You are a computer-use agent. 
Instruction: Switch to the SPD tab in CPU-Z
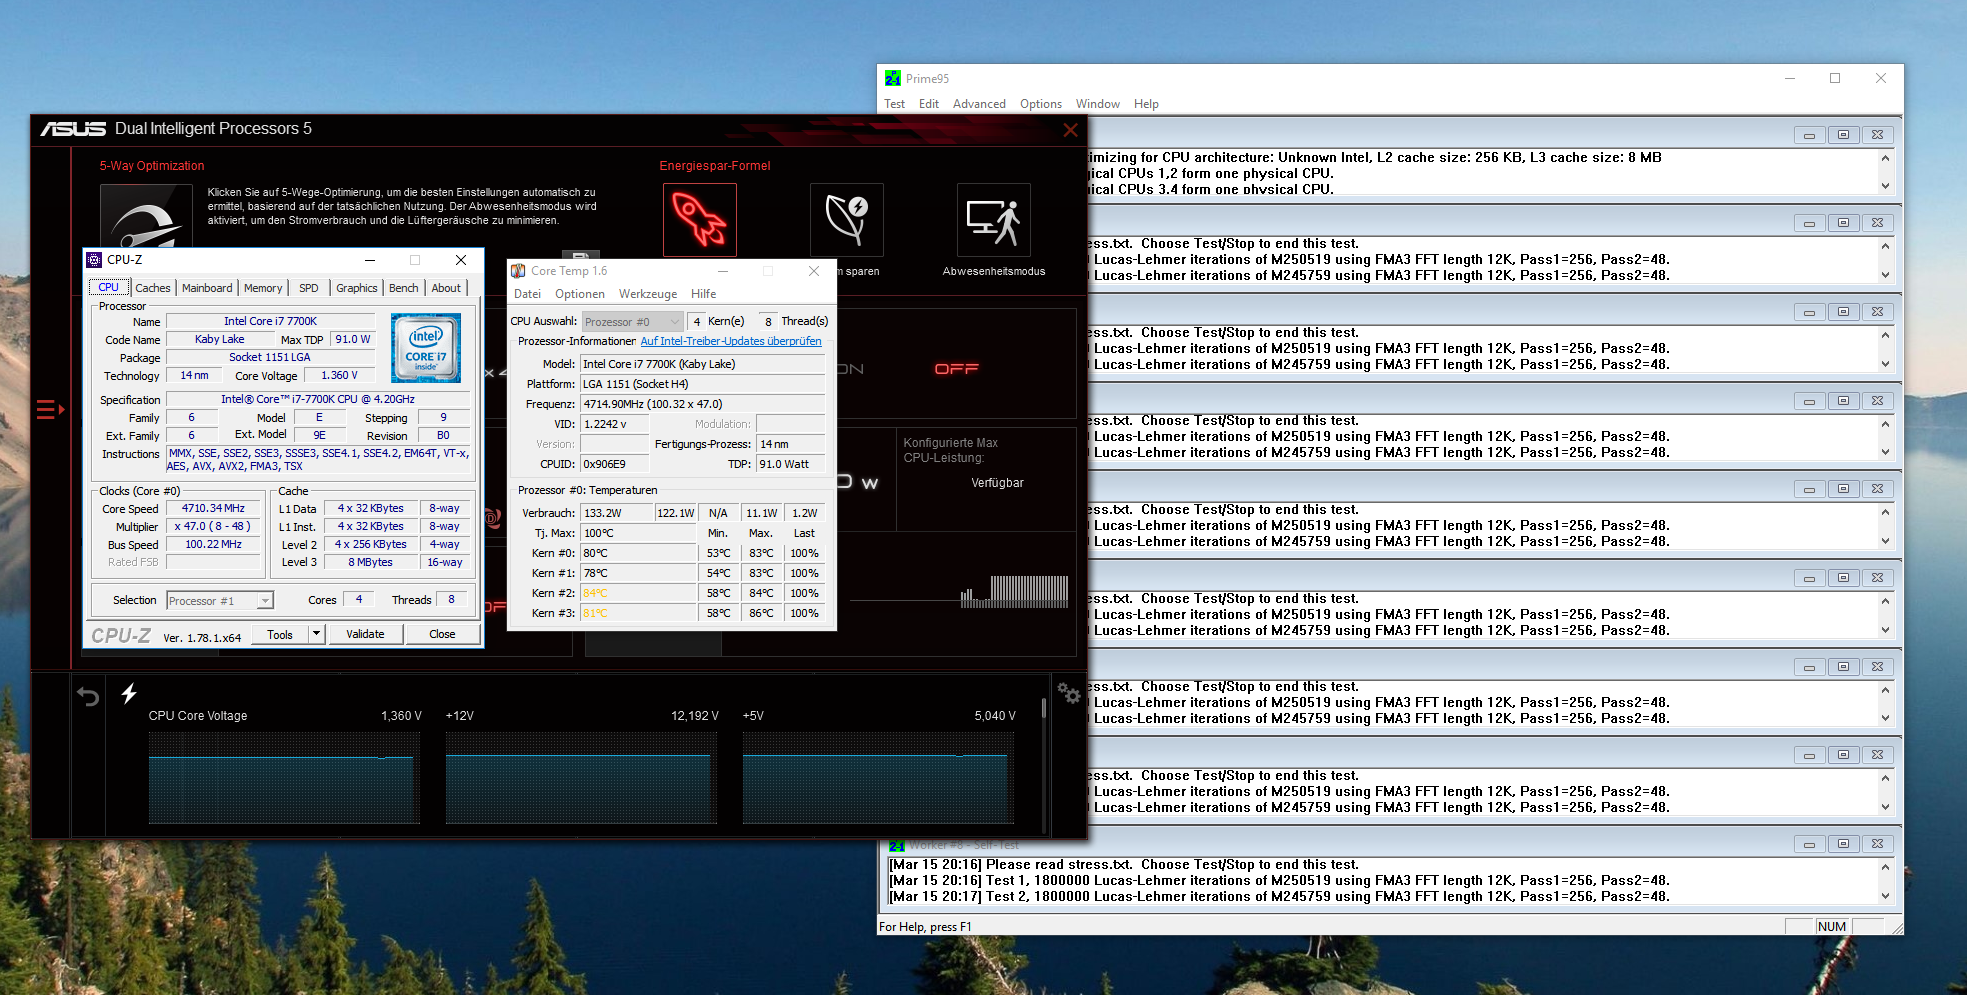pos(309,288)
